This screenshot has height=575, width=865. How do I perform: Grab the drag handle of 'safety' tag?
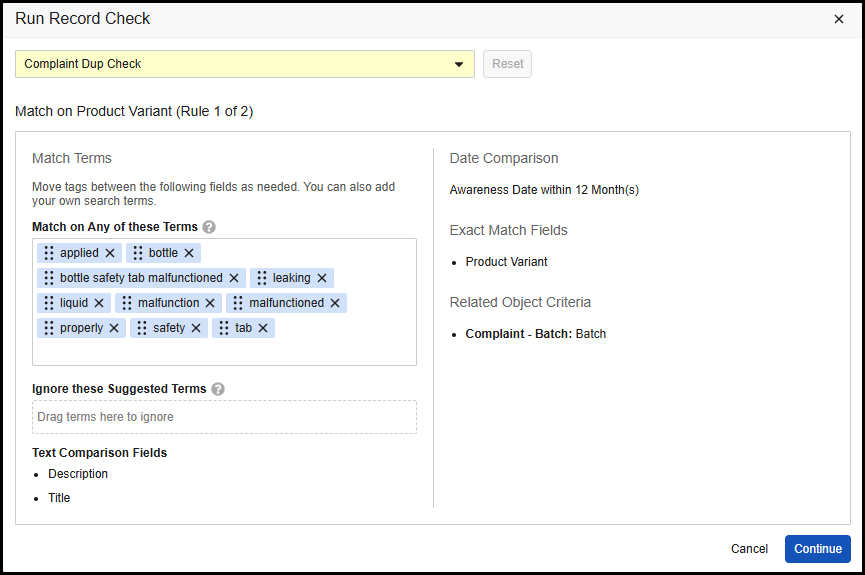click(142, 328)
